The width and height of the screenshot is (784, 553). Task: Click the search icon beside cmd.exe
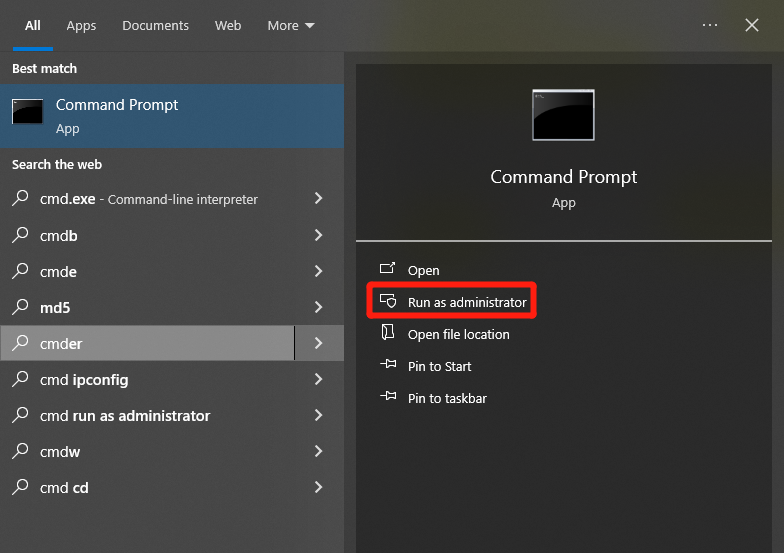[x=20, y=198]
